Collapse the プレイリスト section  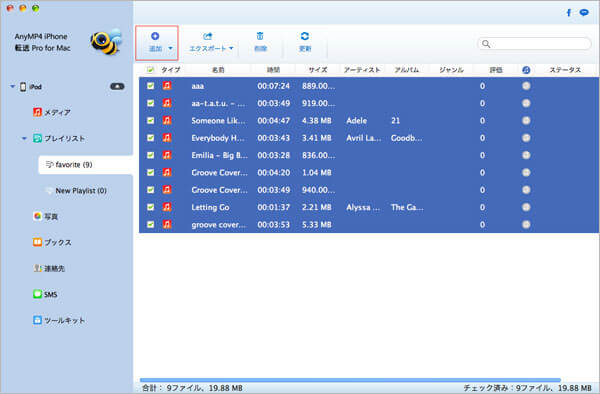pos(24,138)
